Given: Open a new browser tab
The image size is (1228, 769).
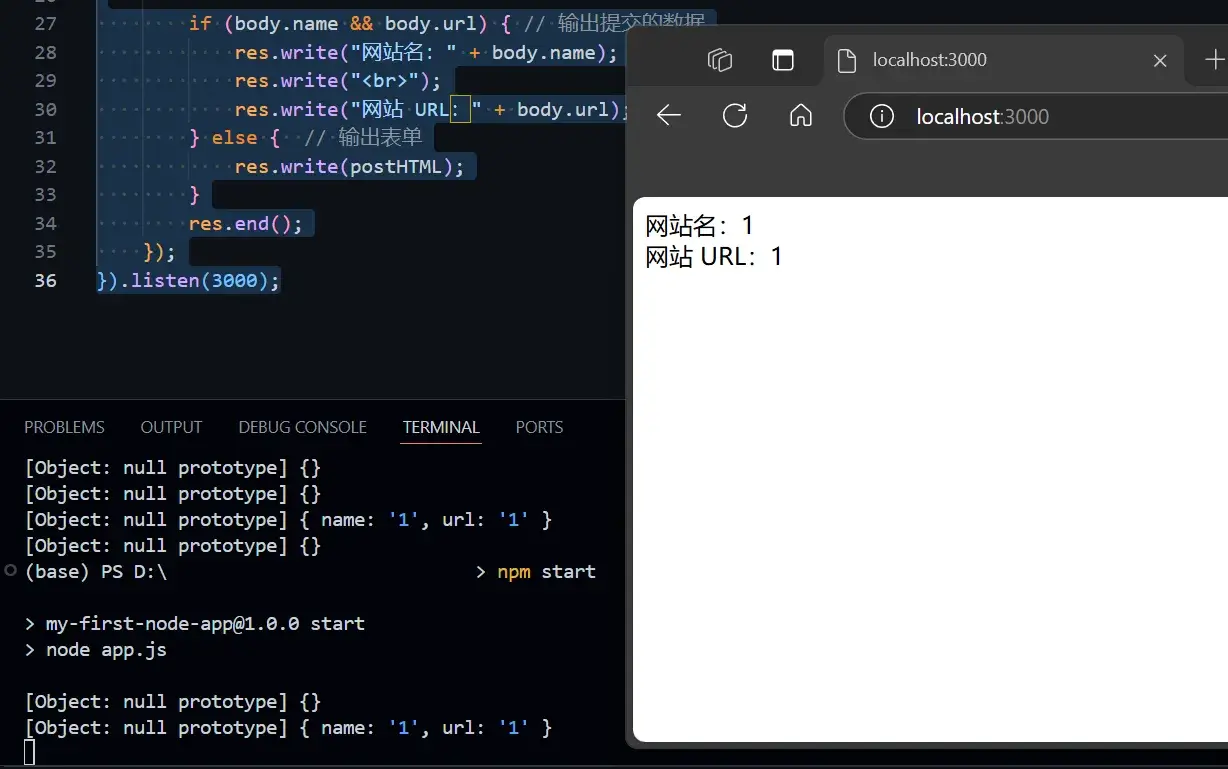Looking at the screenshot, I should click(x=1214, y=60).
